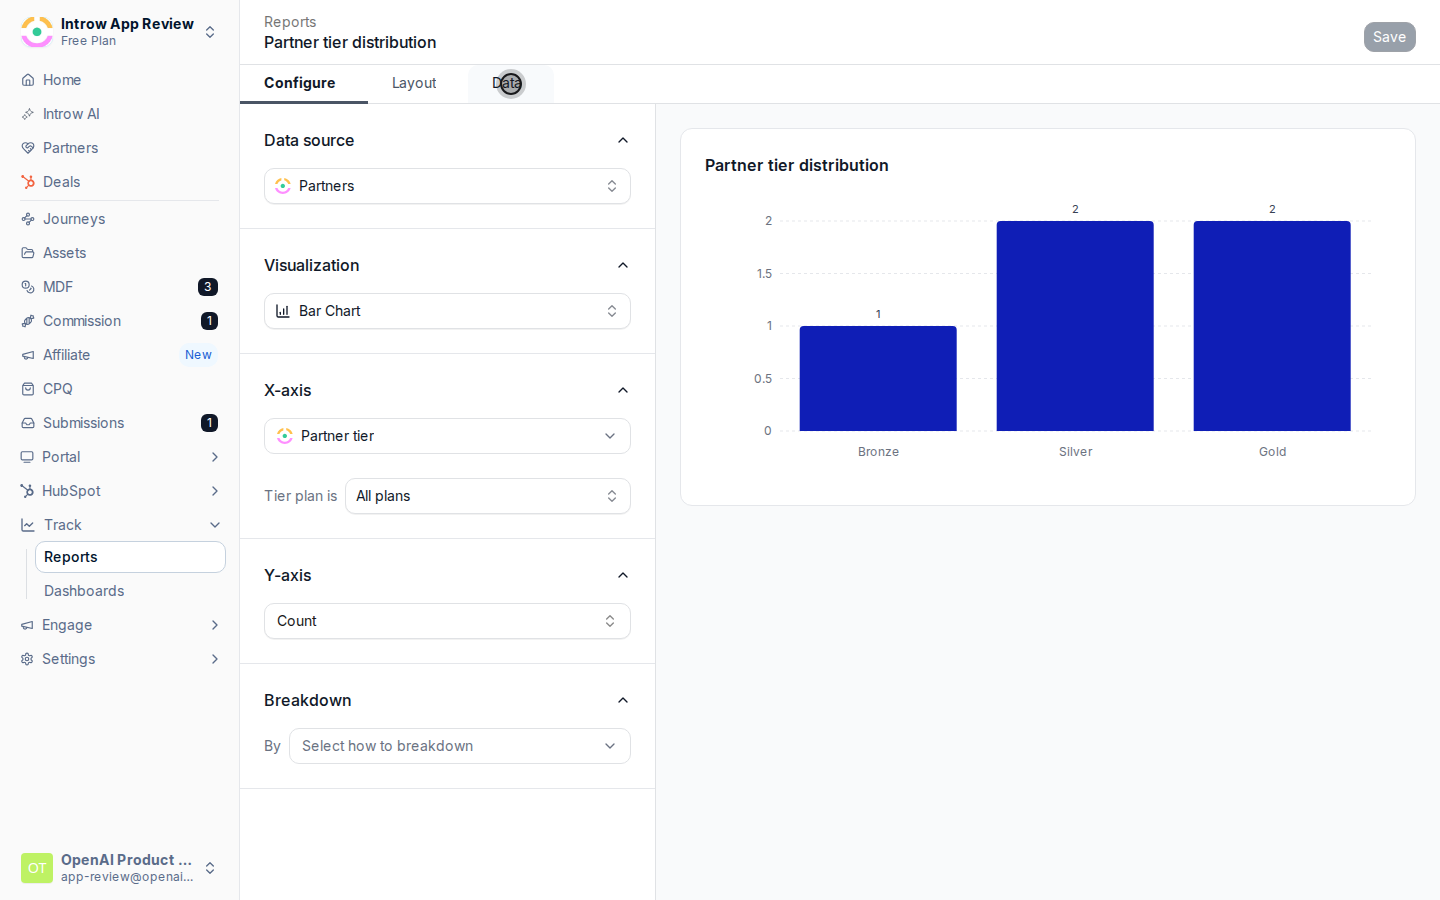The width and height of the screenshot is (1440, 900).
Task: Click the Deals HubSpot icon
Action: coord(28,182)
